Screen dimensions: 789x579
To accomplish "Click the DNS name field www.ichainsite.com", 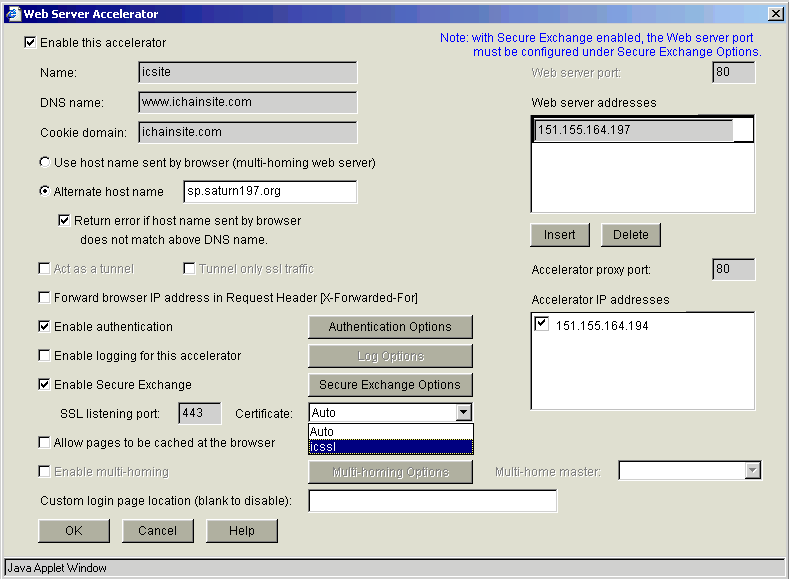I will (x=248, y=102).
